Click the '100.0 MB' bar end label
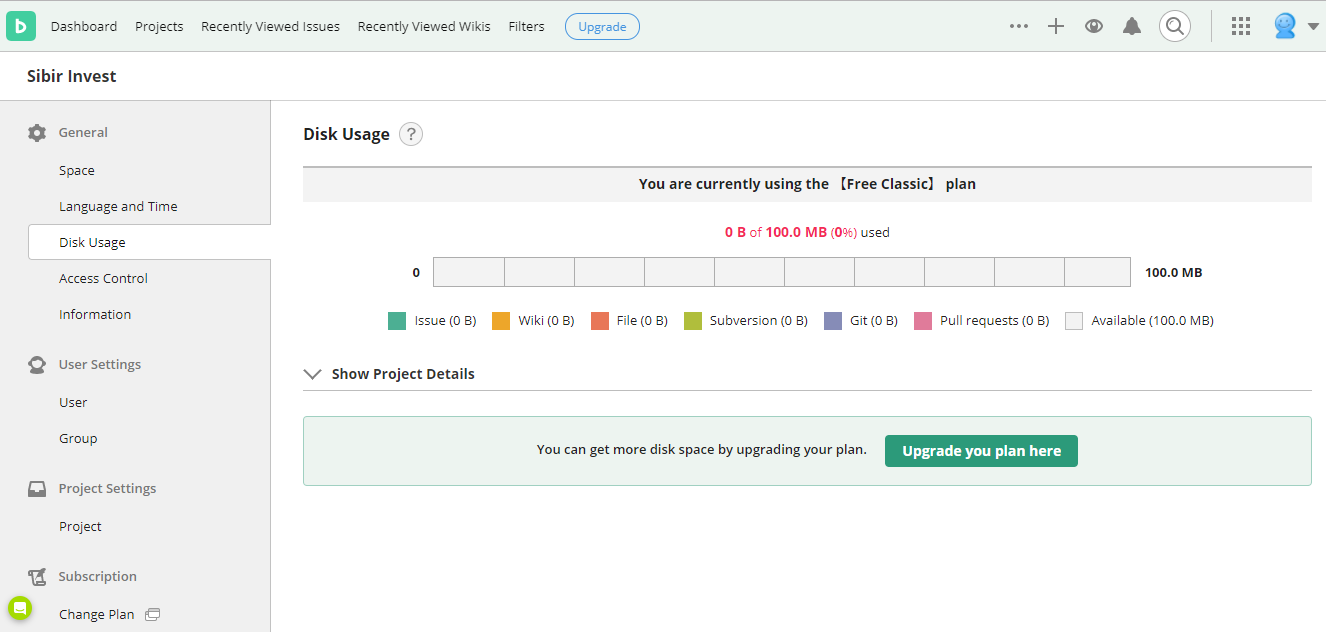Viewport: 1326px width, 632px height. click(x=1173, y=272)
